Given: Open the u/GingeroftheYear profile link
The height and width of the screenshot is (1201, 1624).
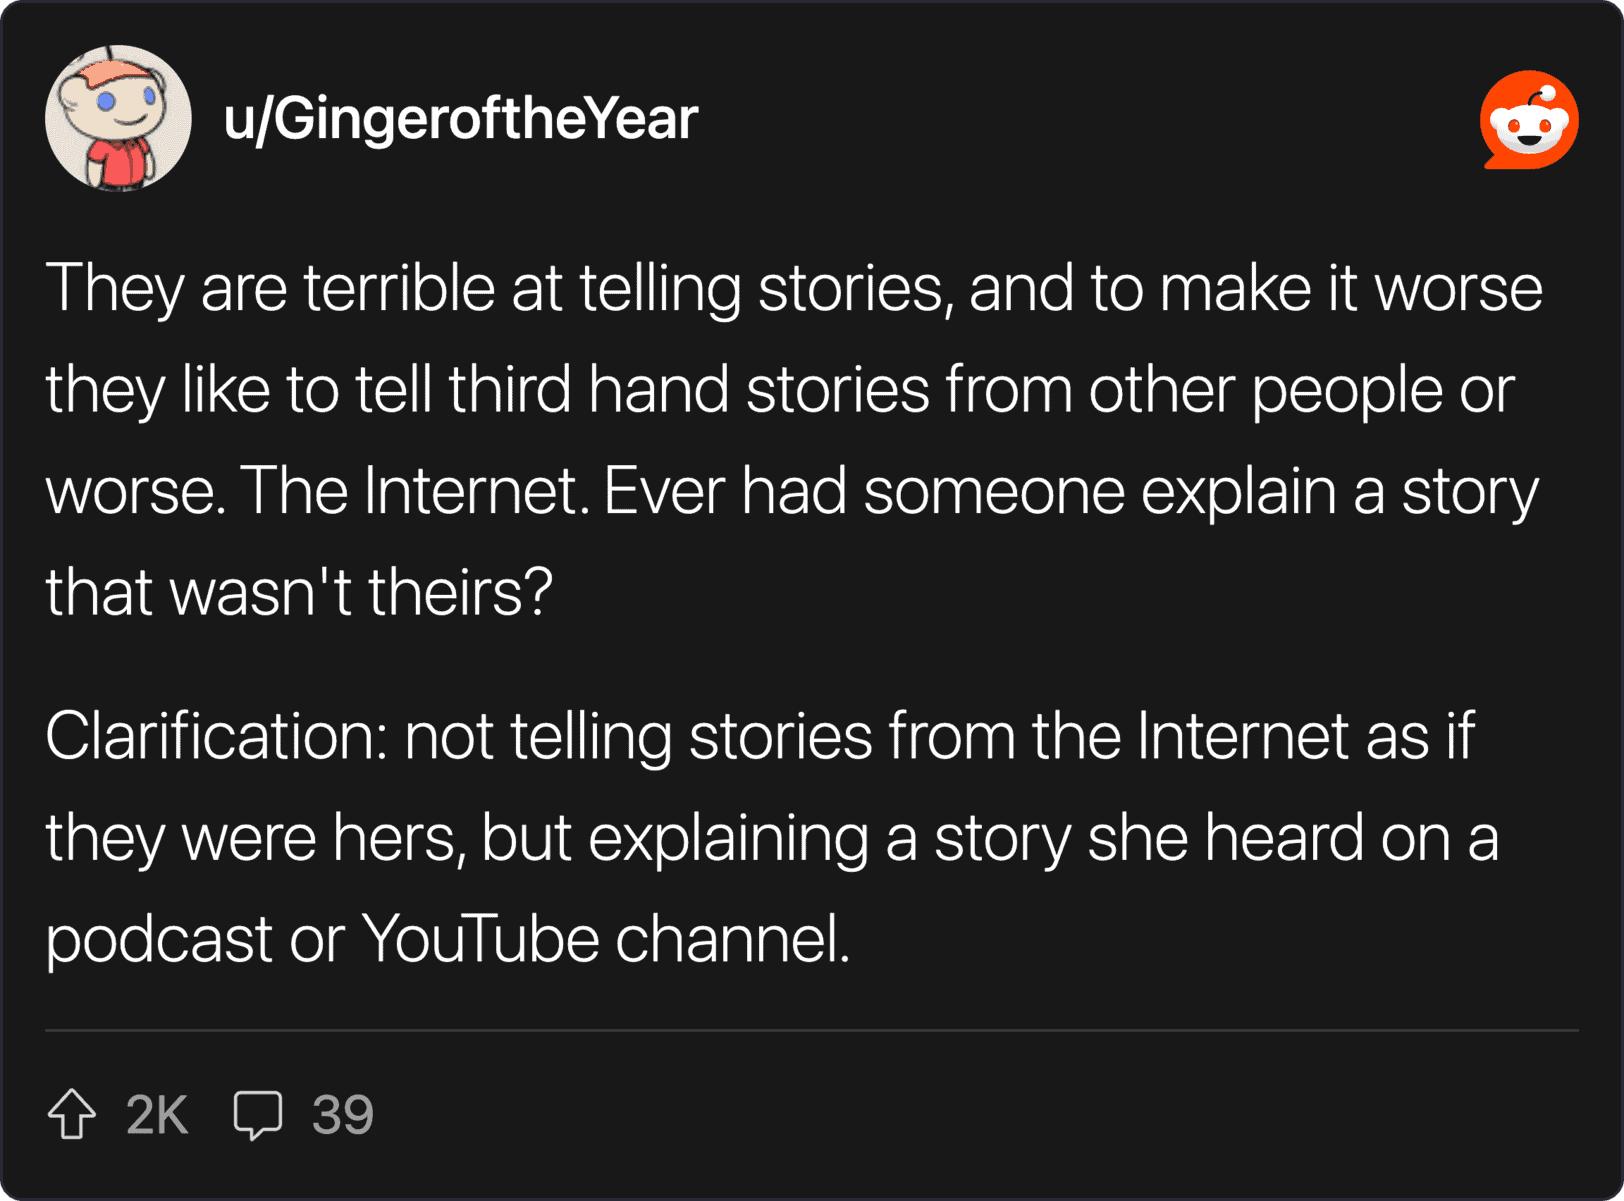Looking at the screenshot, I should [460, 119].
